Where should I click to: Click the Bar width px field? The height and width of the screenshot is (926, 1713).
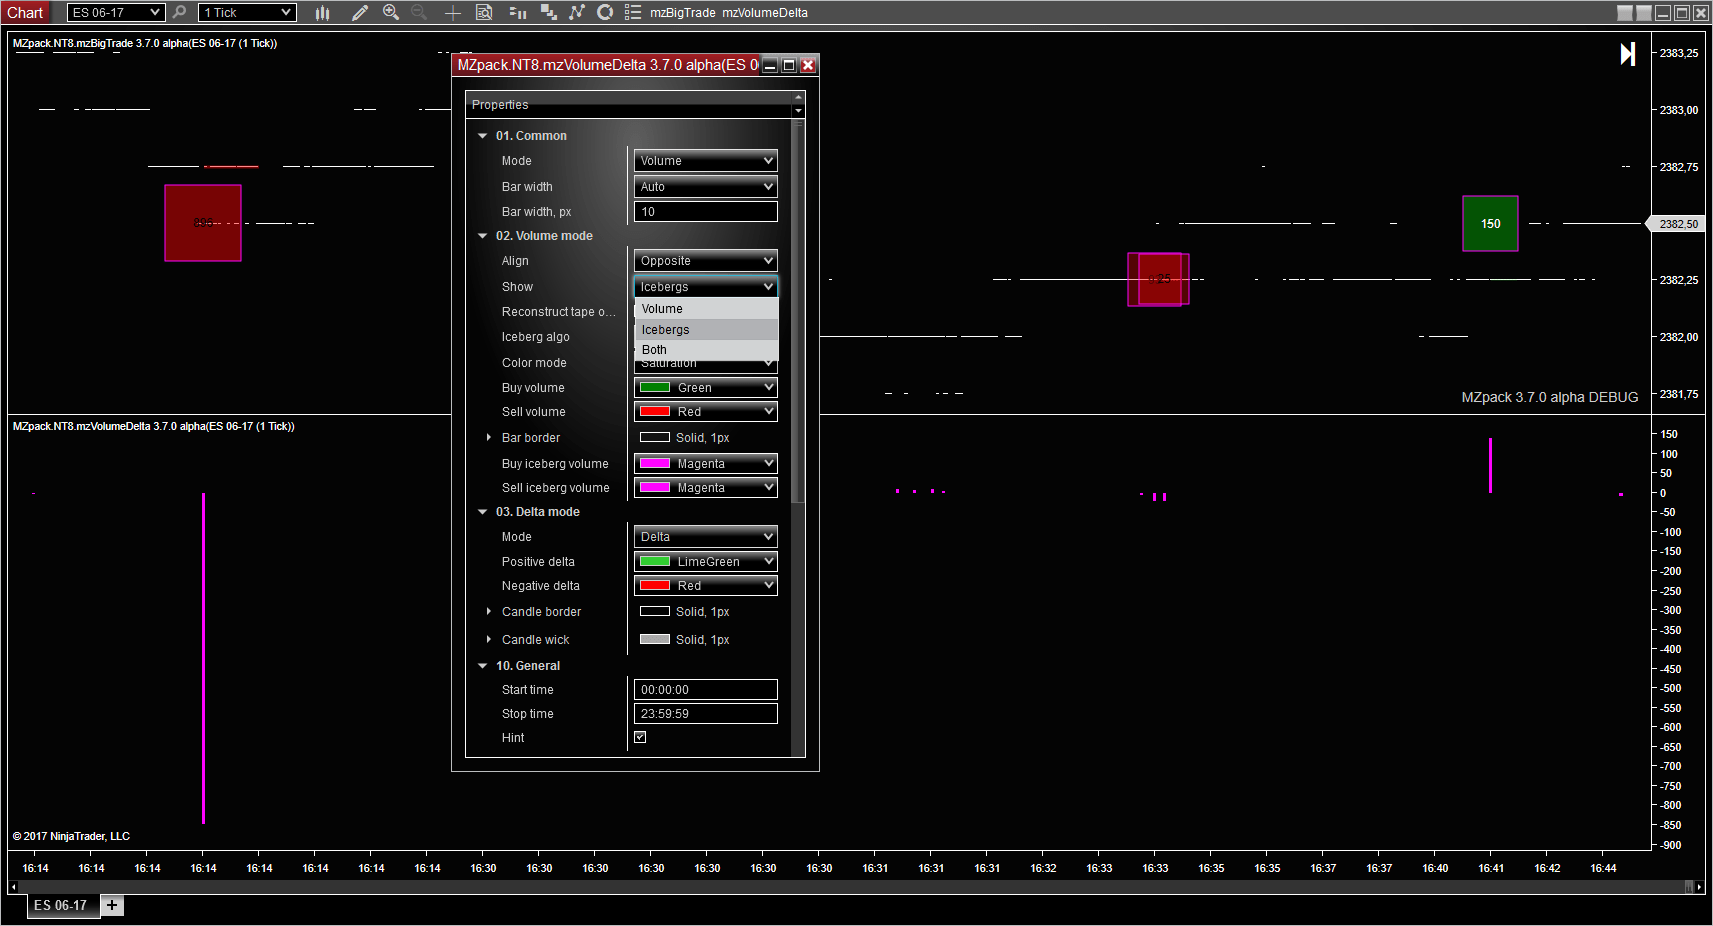point(706,212)
